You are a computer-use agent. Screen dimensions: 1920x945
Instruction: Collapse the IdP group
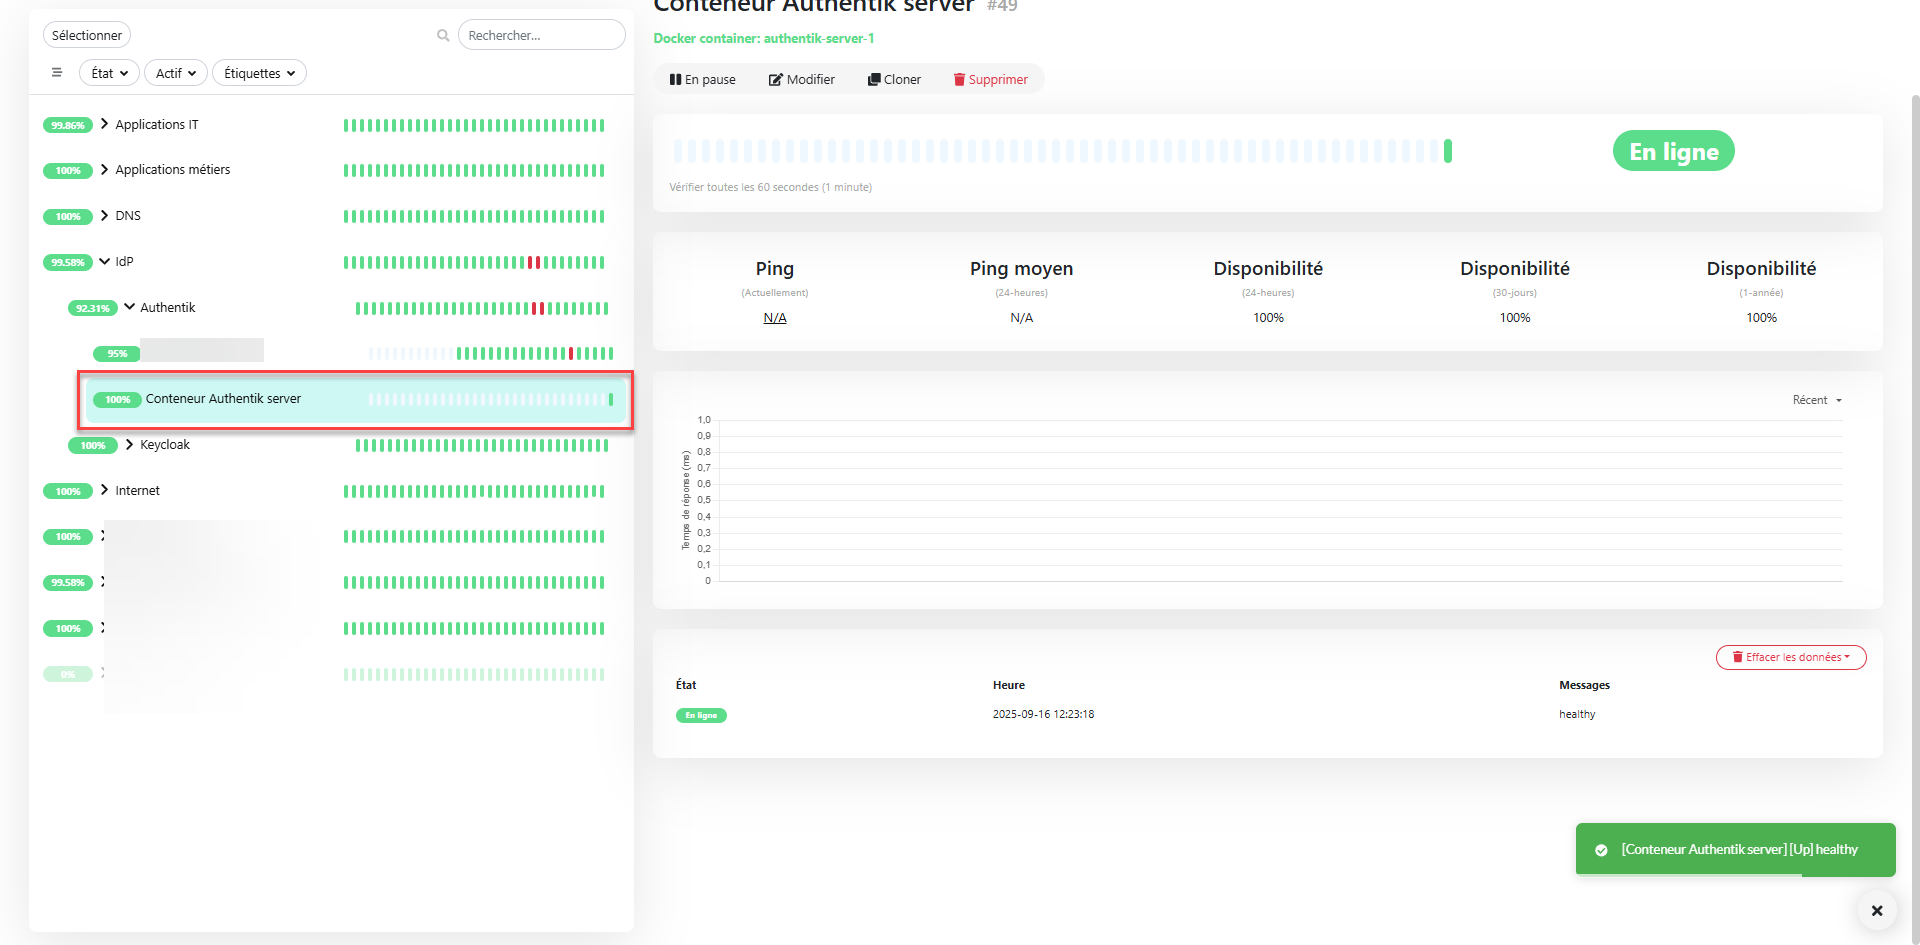[105, 262]
